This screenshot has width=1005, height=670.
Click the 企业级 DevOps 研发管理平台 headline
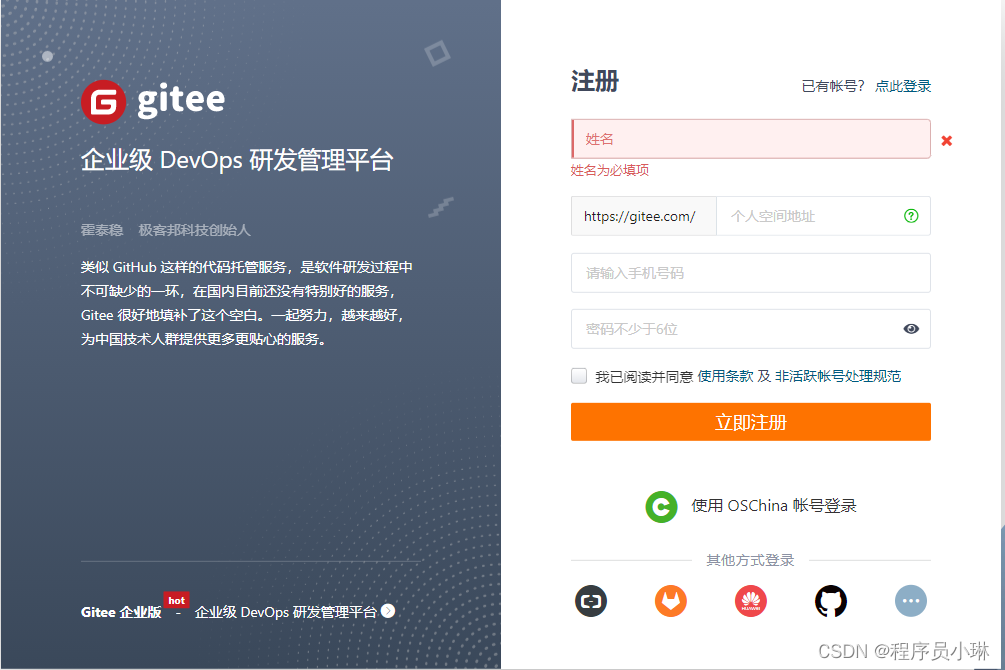pos(237,160)
